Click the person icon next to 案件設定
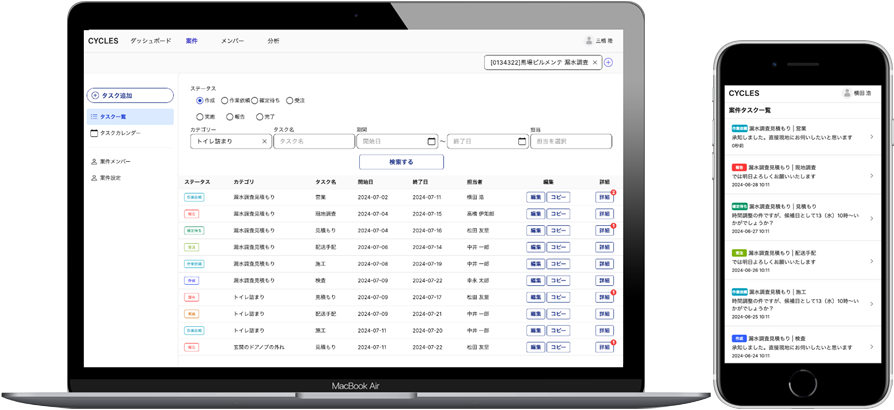Image resolution: width=894 pixels, height=410 pixels. pos(94,178)
